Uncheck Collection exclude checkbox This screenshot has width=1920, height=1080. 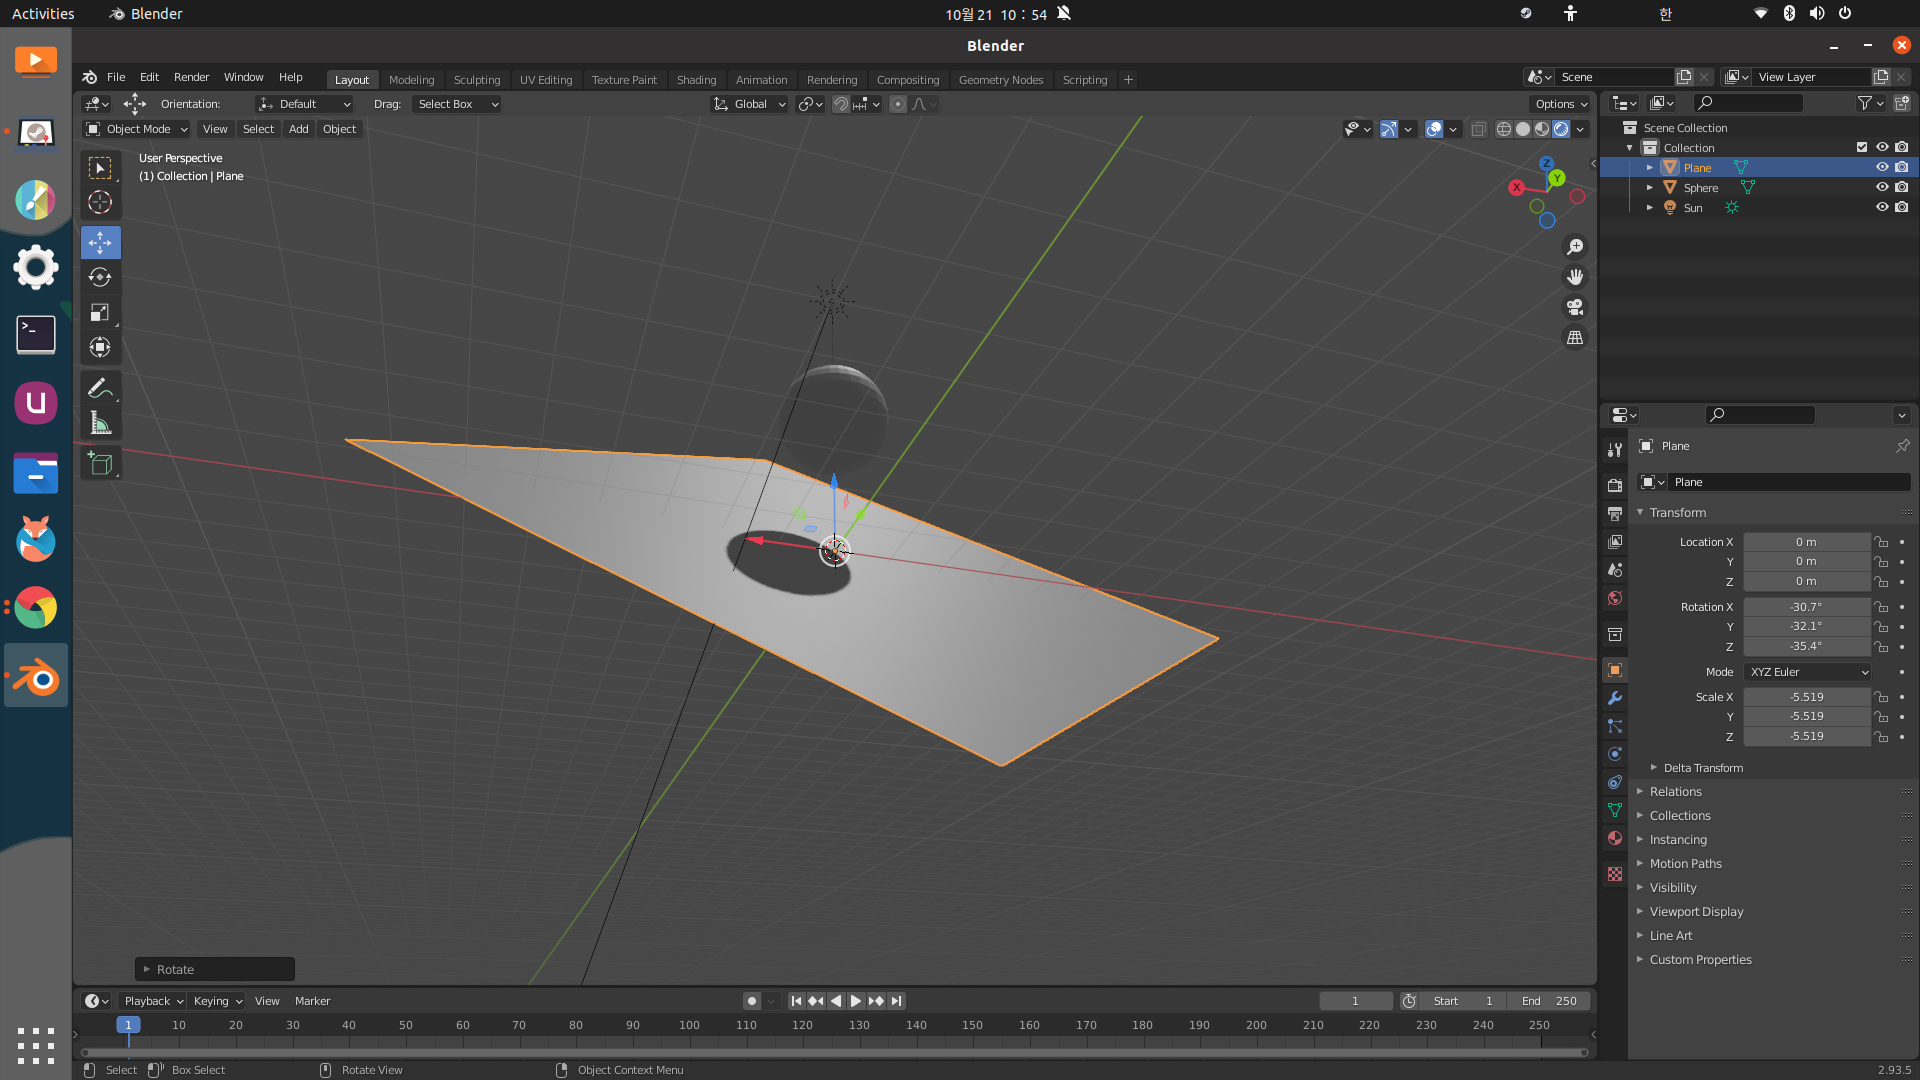[x=1861, y=148]
